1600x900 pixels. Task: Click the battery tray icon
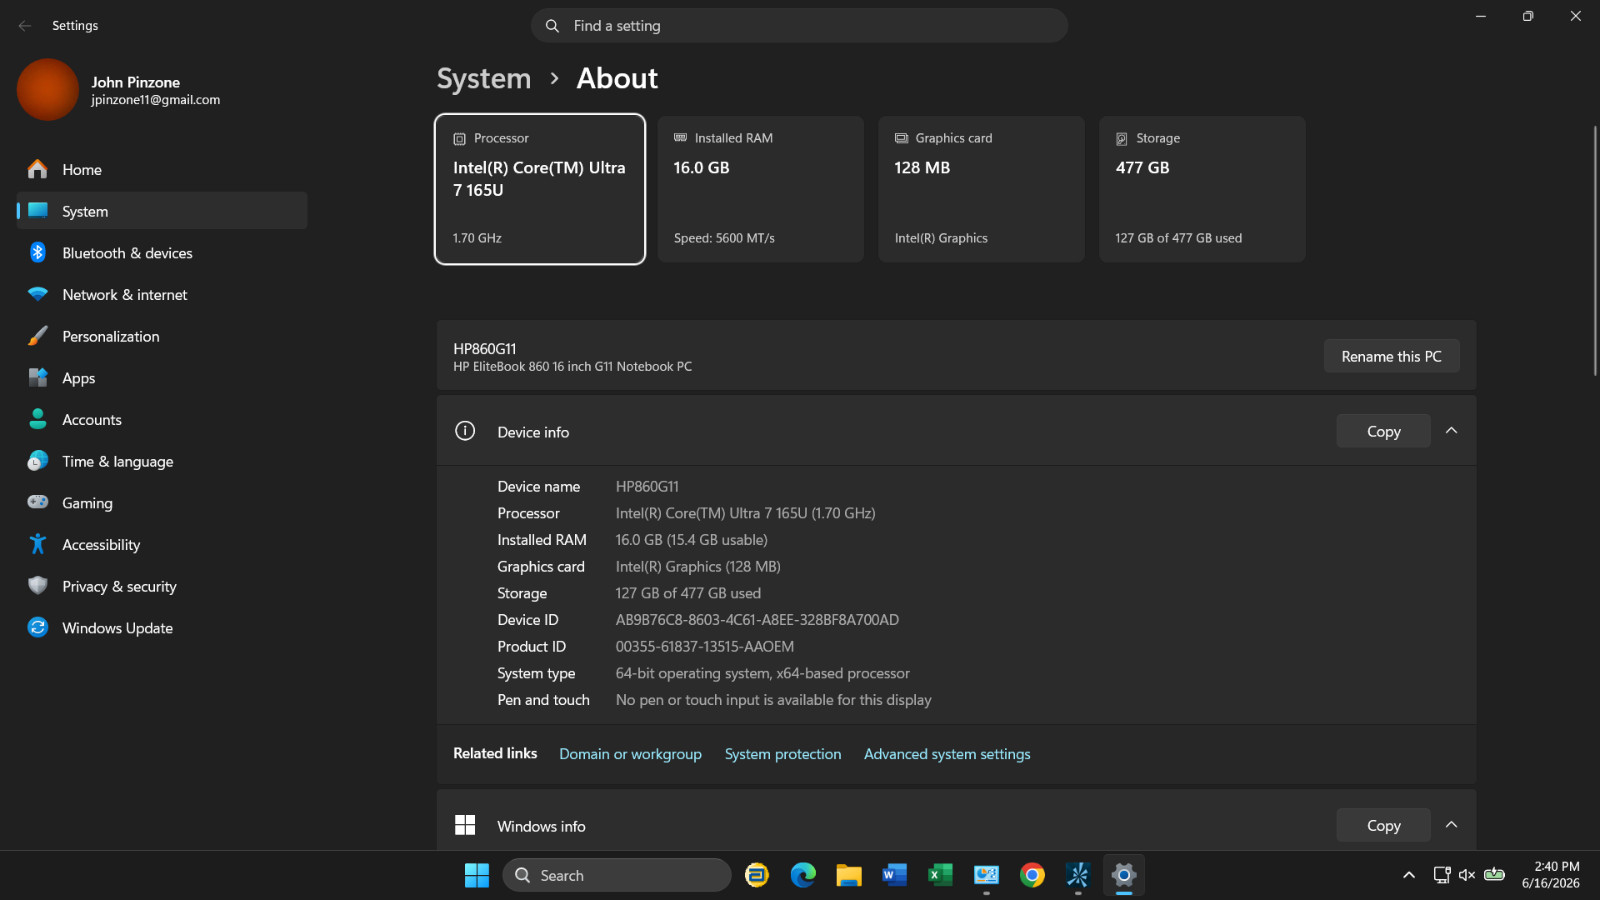click(1494, 875)
